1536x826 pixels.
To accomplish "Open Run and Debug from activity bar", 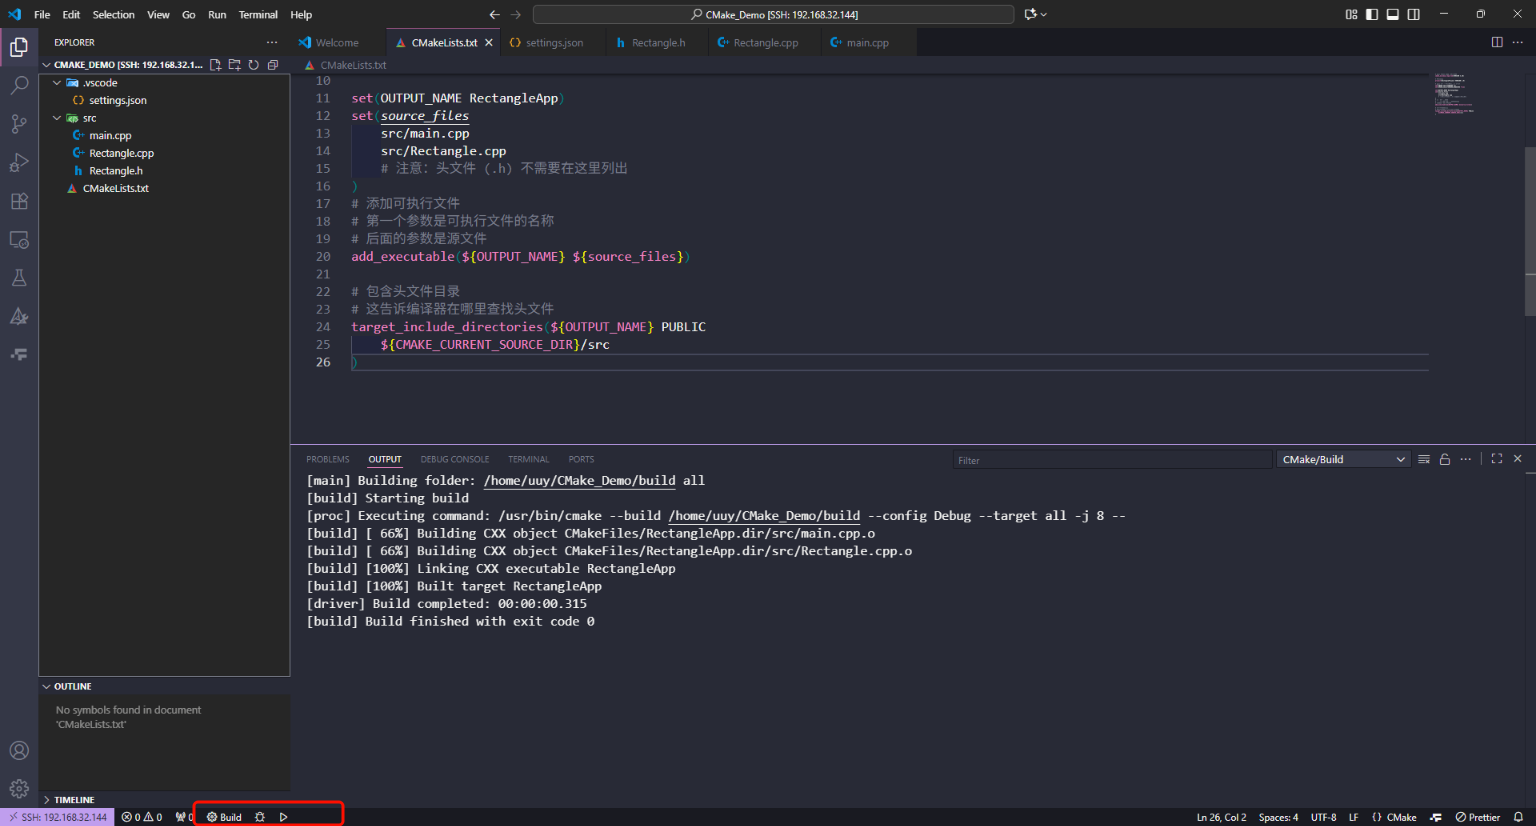I will (x=19, y=162).
